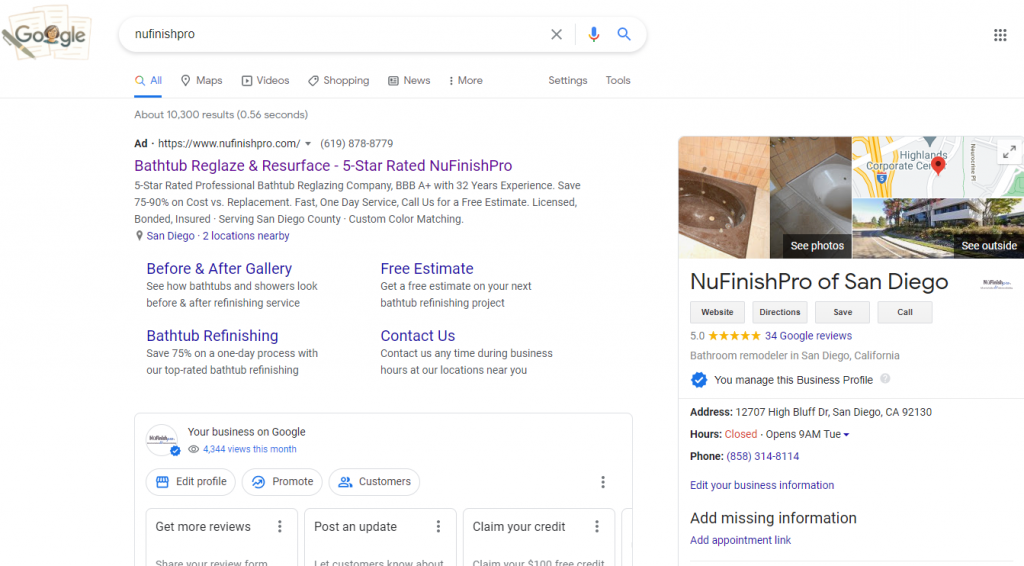Image resolution: width=1024 pixels, height=566 pixels.
Task: Click the Edit profile button
Action: click(x=191, y=482)
